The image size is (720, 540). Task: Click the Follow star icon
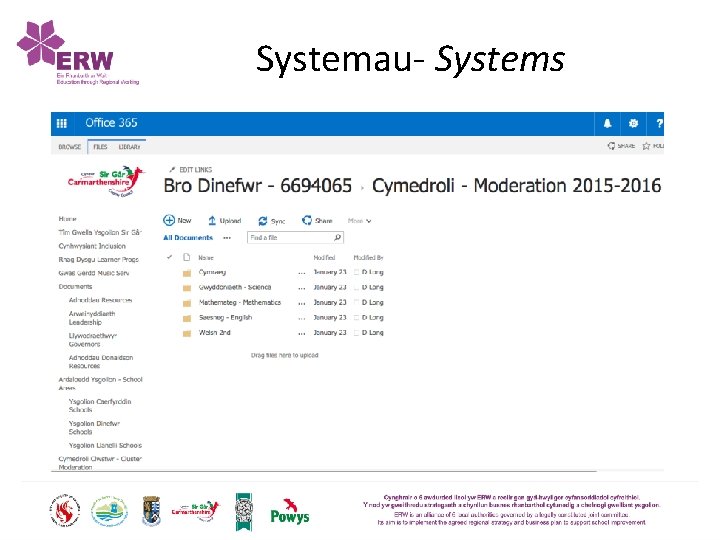point(646,146)
